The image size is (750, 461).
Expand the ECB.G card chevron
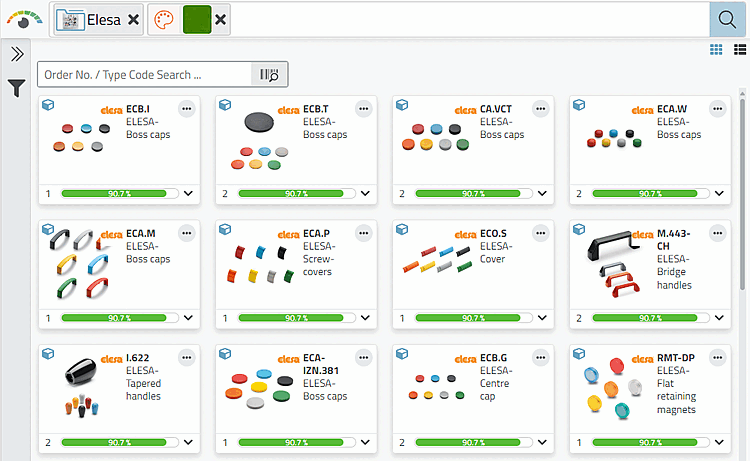542,442
